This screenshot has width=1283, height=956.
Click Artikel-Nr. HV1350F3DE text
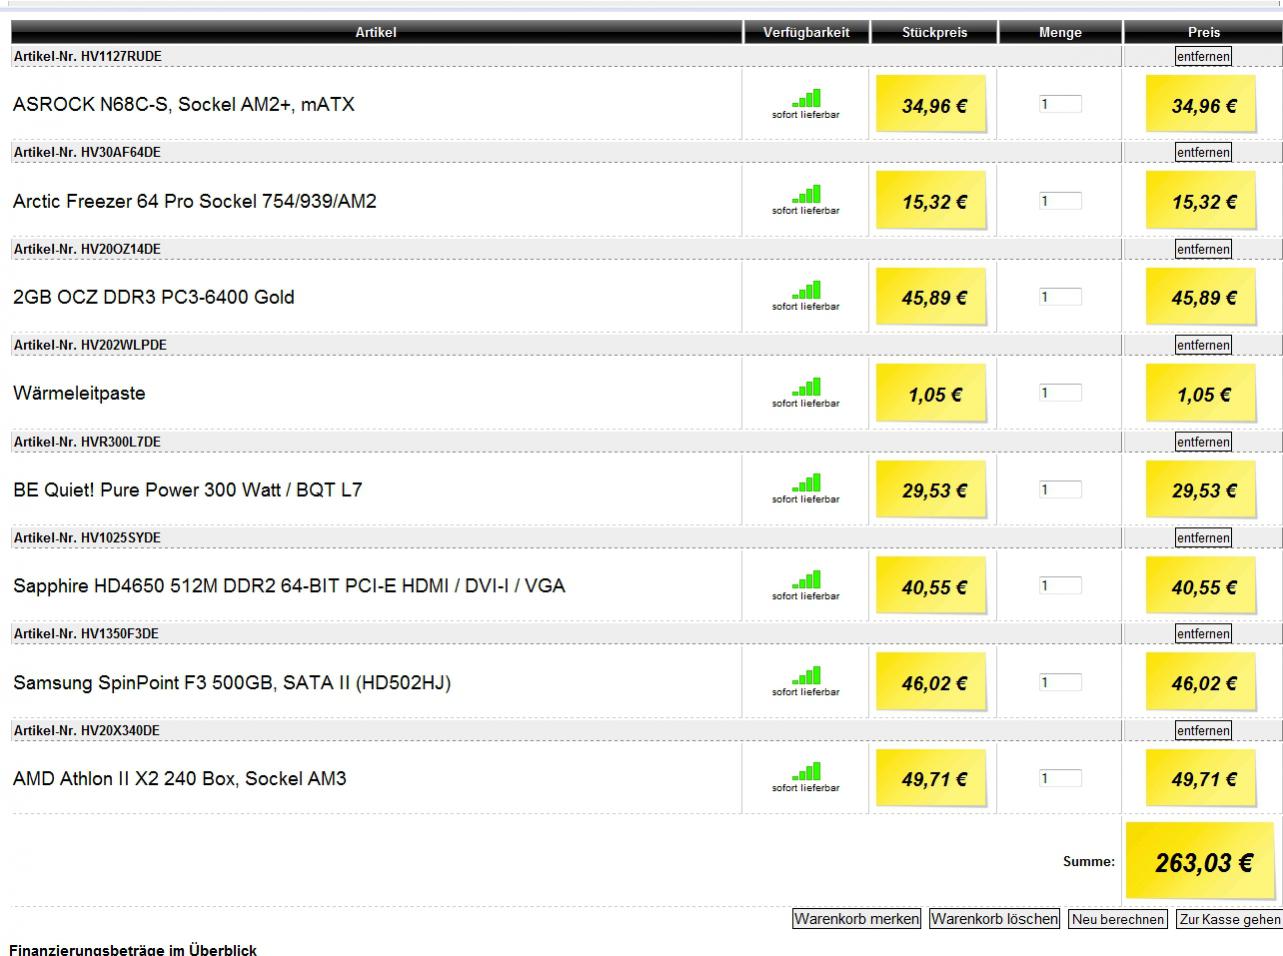(x=86, y=634)
